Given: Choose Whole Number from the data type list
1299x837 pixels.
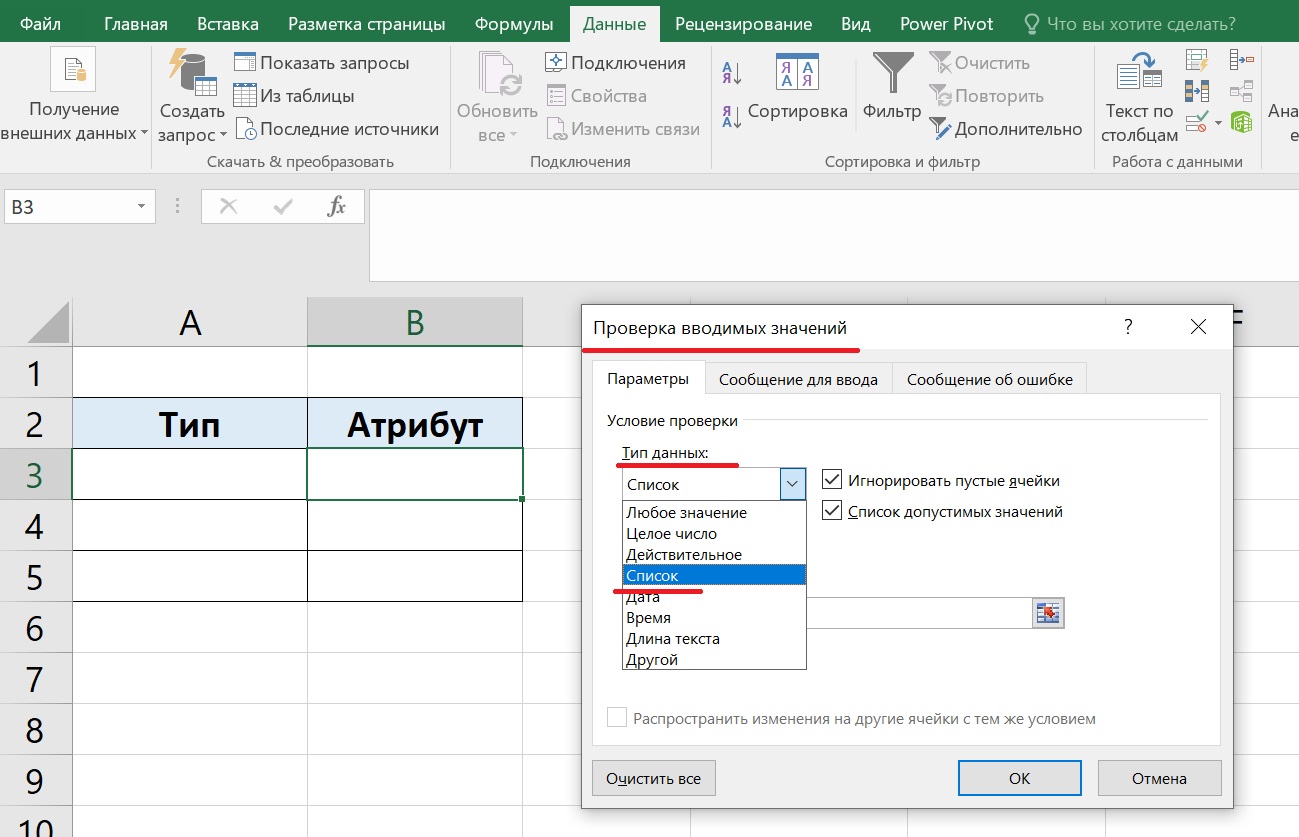Looking at the screenshot, I should (671, 534).
